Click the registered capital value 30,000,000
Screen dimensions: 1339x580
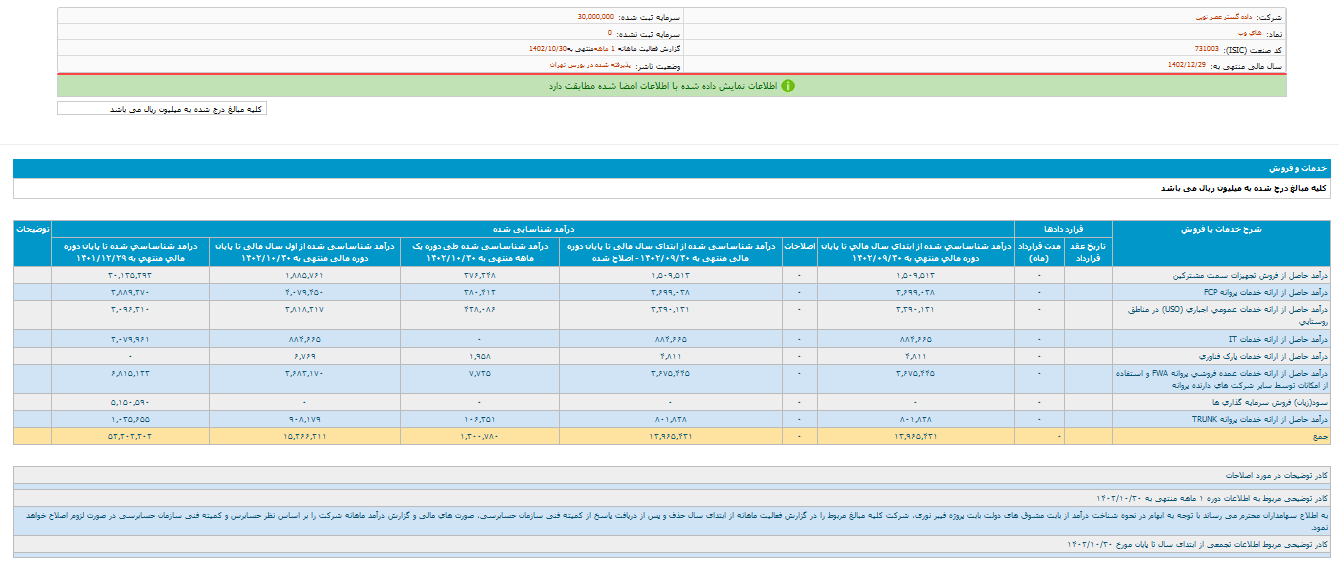pyautogui.click(x=597, y=17)
